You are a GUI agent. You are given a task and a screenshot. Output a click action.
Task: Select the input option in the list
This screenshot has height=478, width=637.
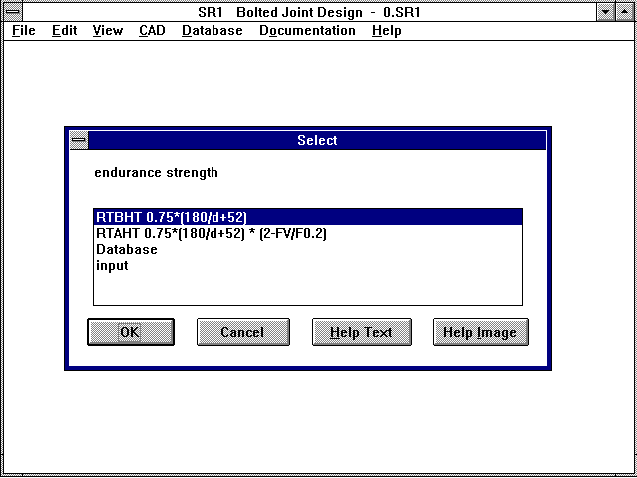[x=112, y=265]
